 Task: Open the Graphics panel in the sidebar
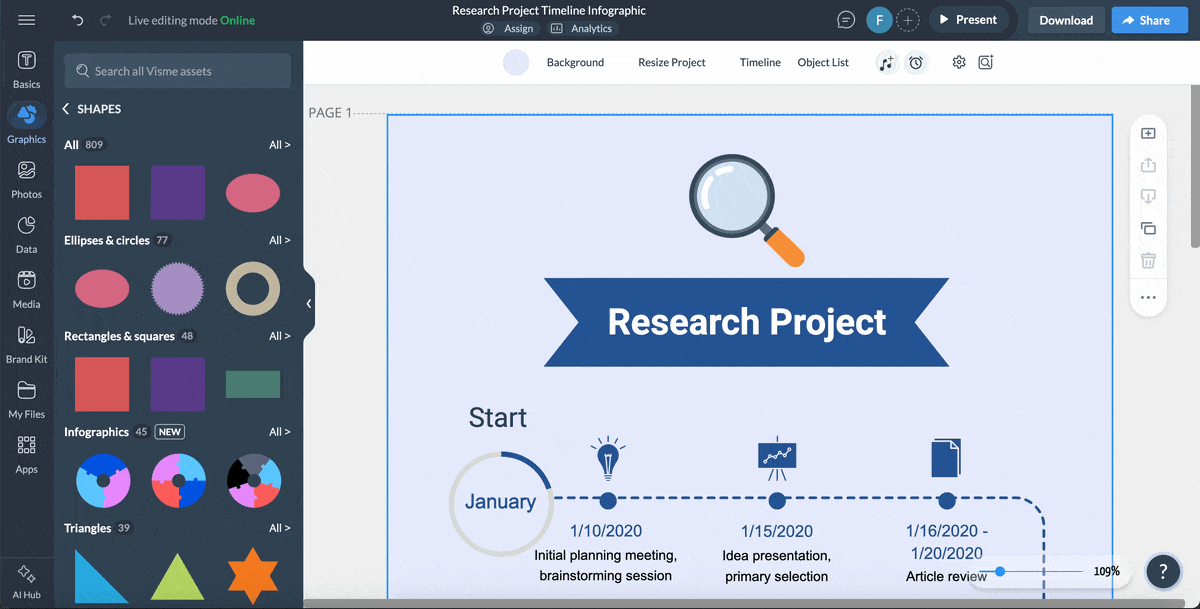(26, 122)
